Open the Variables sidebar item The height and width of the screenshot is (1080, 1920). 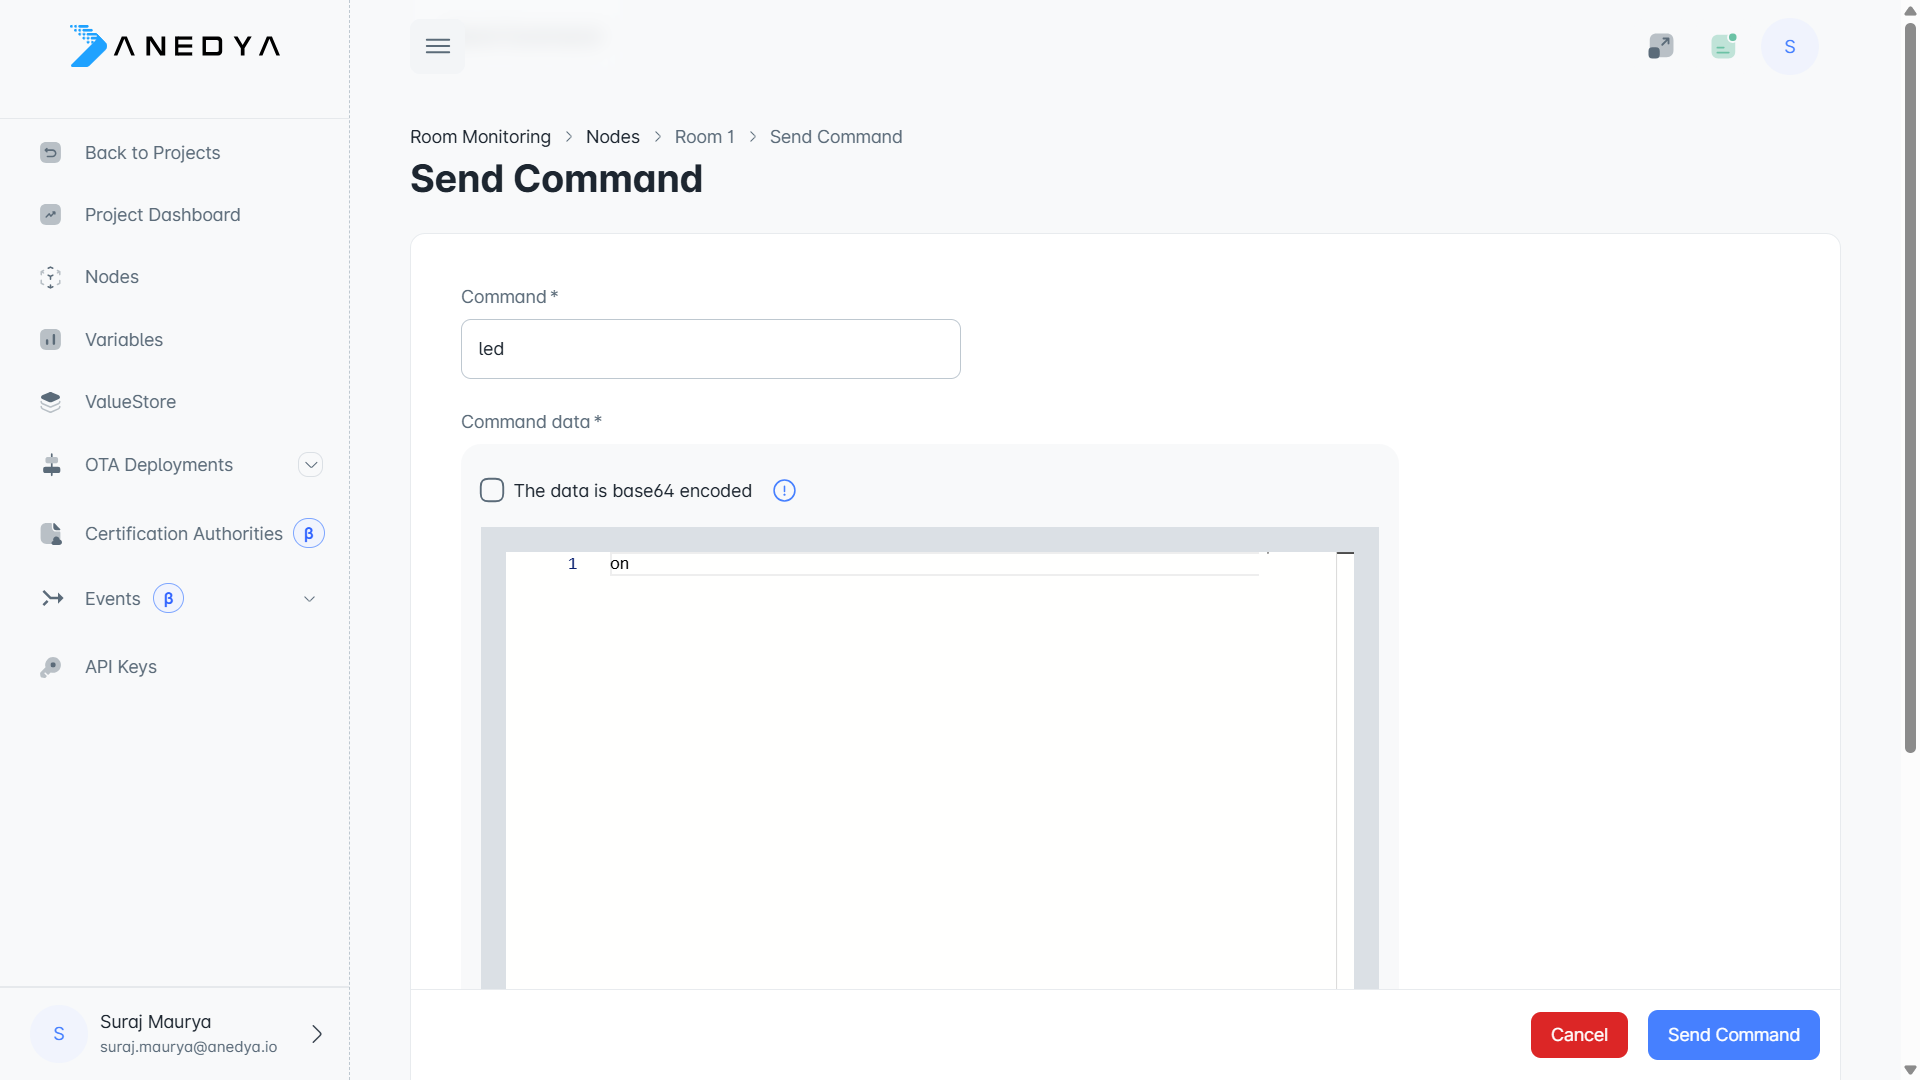click(x=124, y=340)
